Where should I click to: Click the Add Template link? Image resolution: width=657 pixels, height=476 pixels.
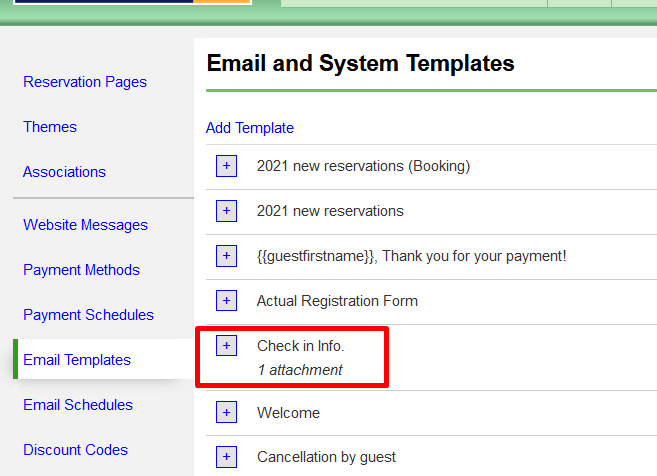point(250,128)
